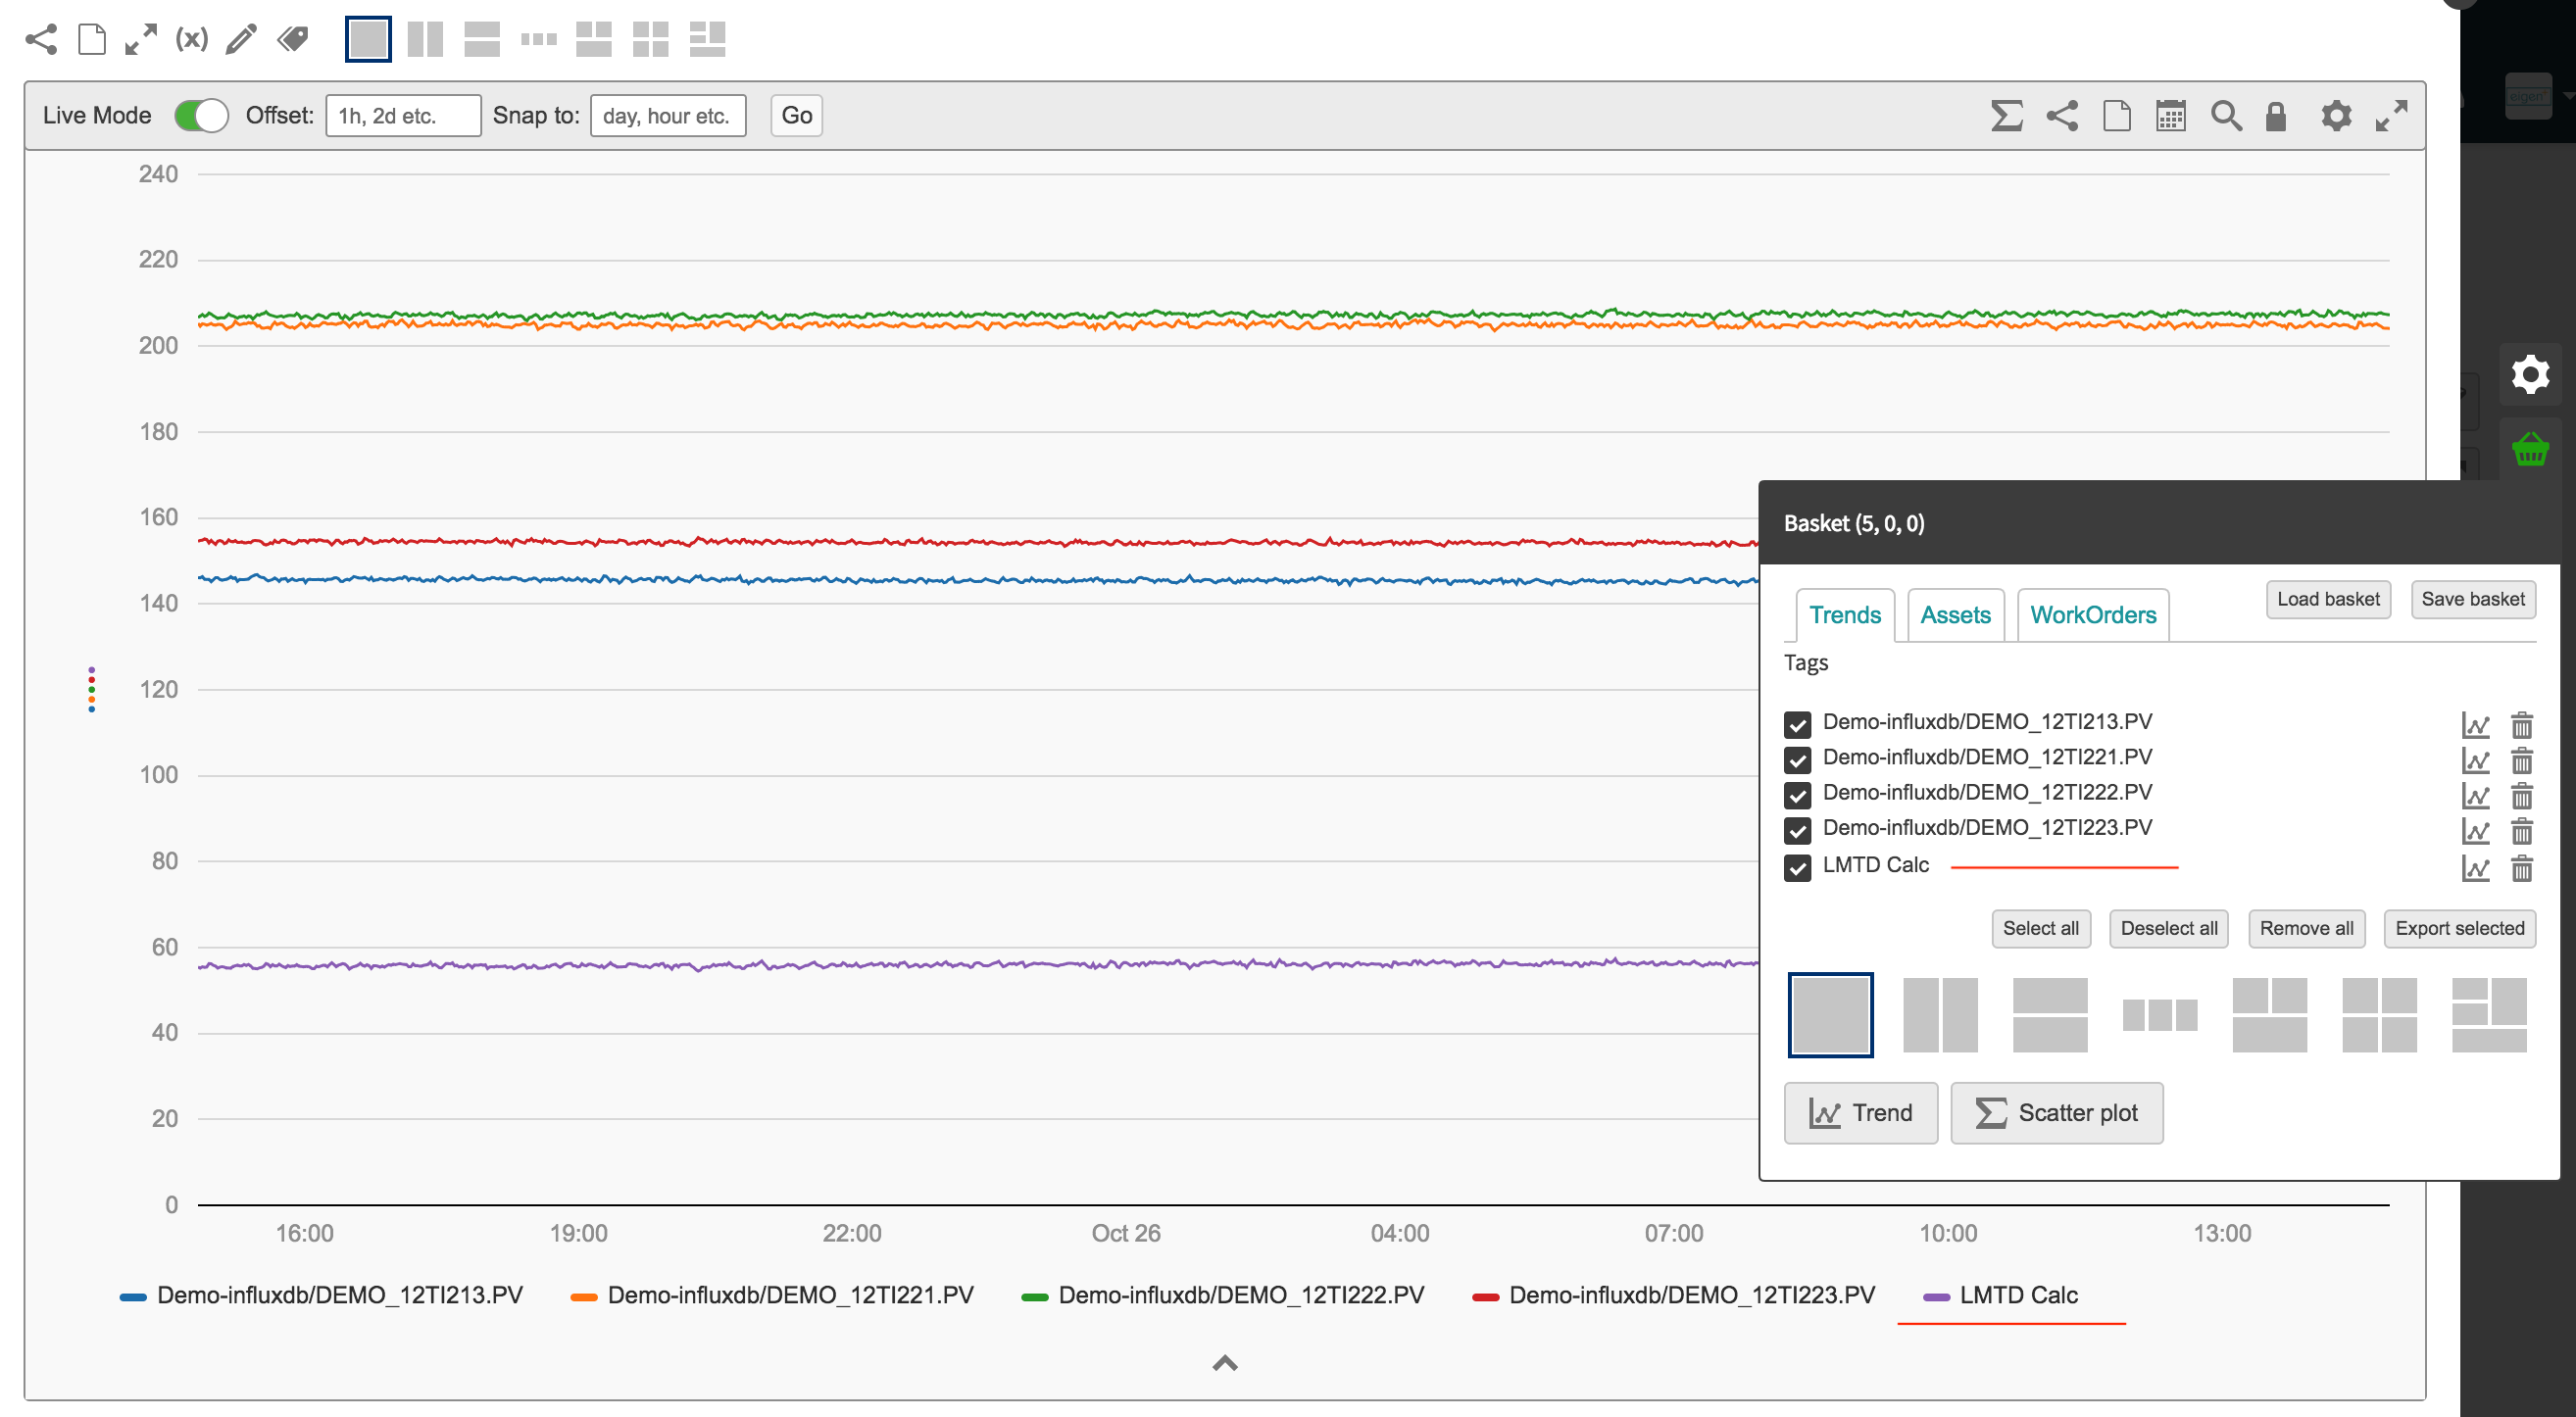Click the tag label icon in top toolbar
The height and width of the screenshot is (1417, 2576).
(293, 39)
